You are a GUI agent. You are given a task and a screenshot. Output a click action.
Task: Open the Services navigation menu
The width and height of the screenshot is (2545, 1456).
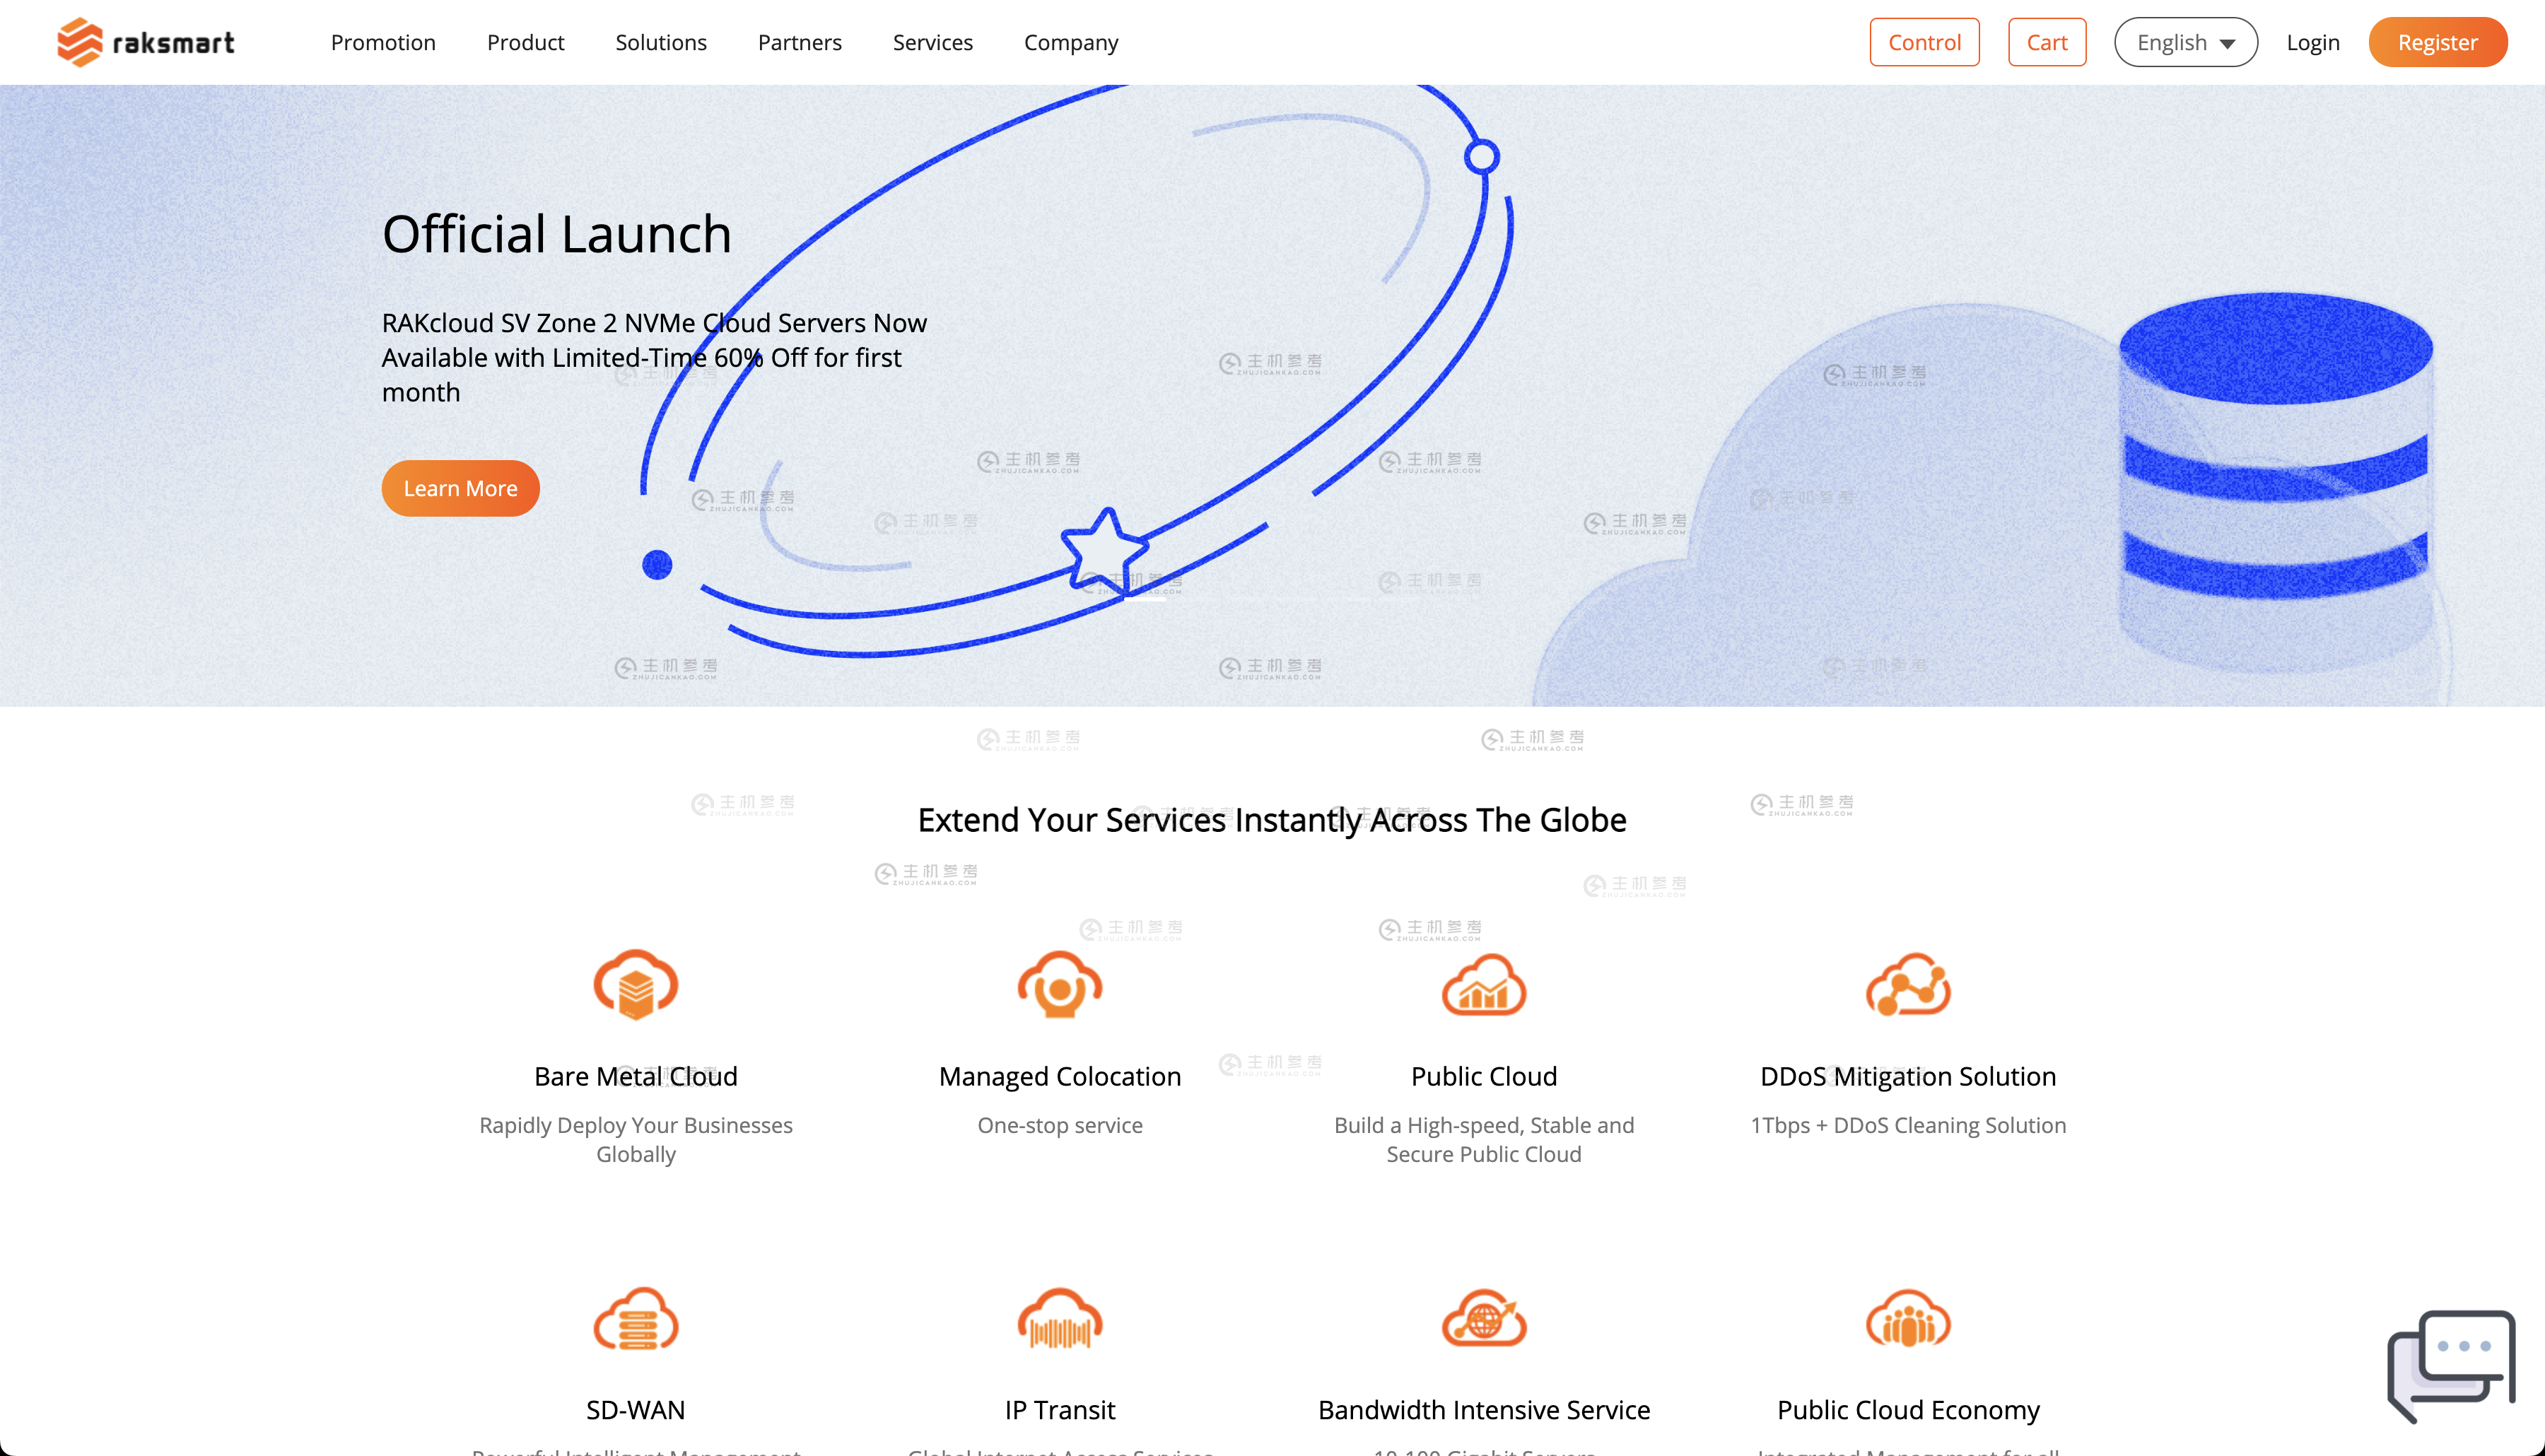(x=932, y=42)
